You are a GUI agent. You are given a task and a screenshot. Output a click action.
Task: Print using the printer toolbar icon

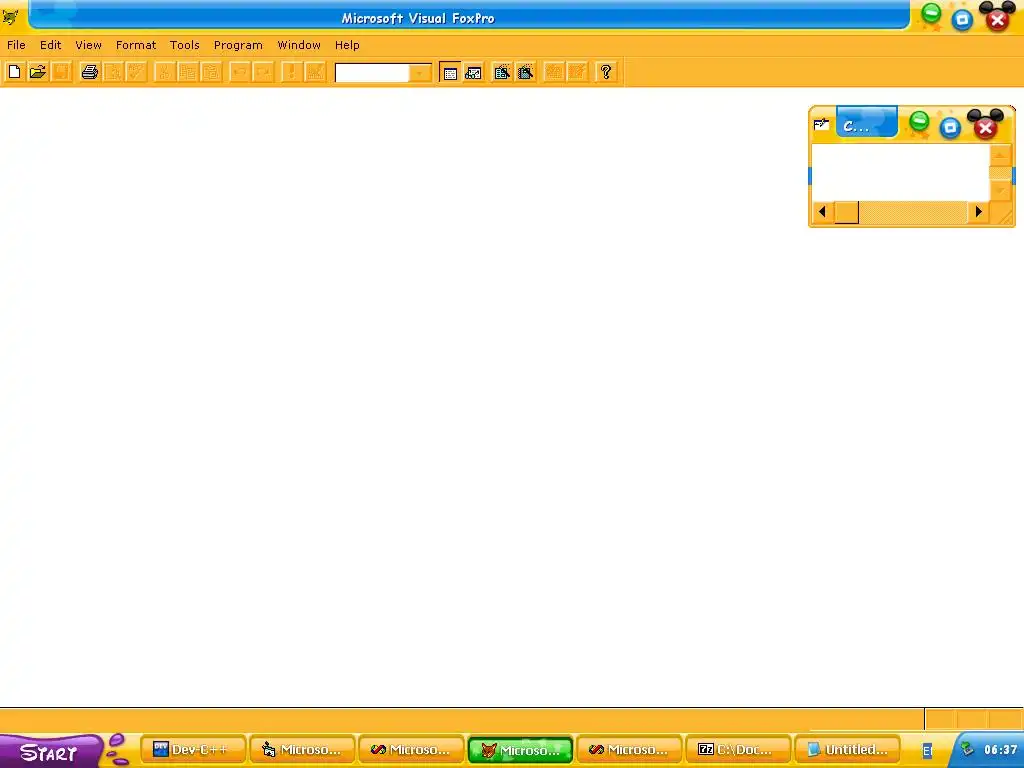(x=89, y=72)
